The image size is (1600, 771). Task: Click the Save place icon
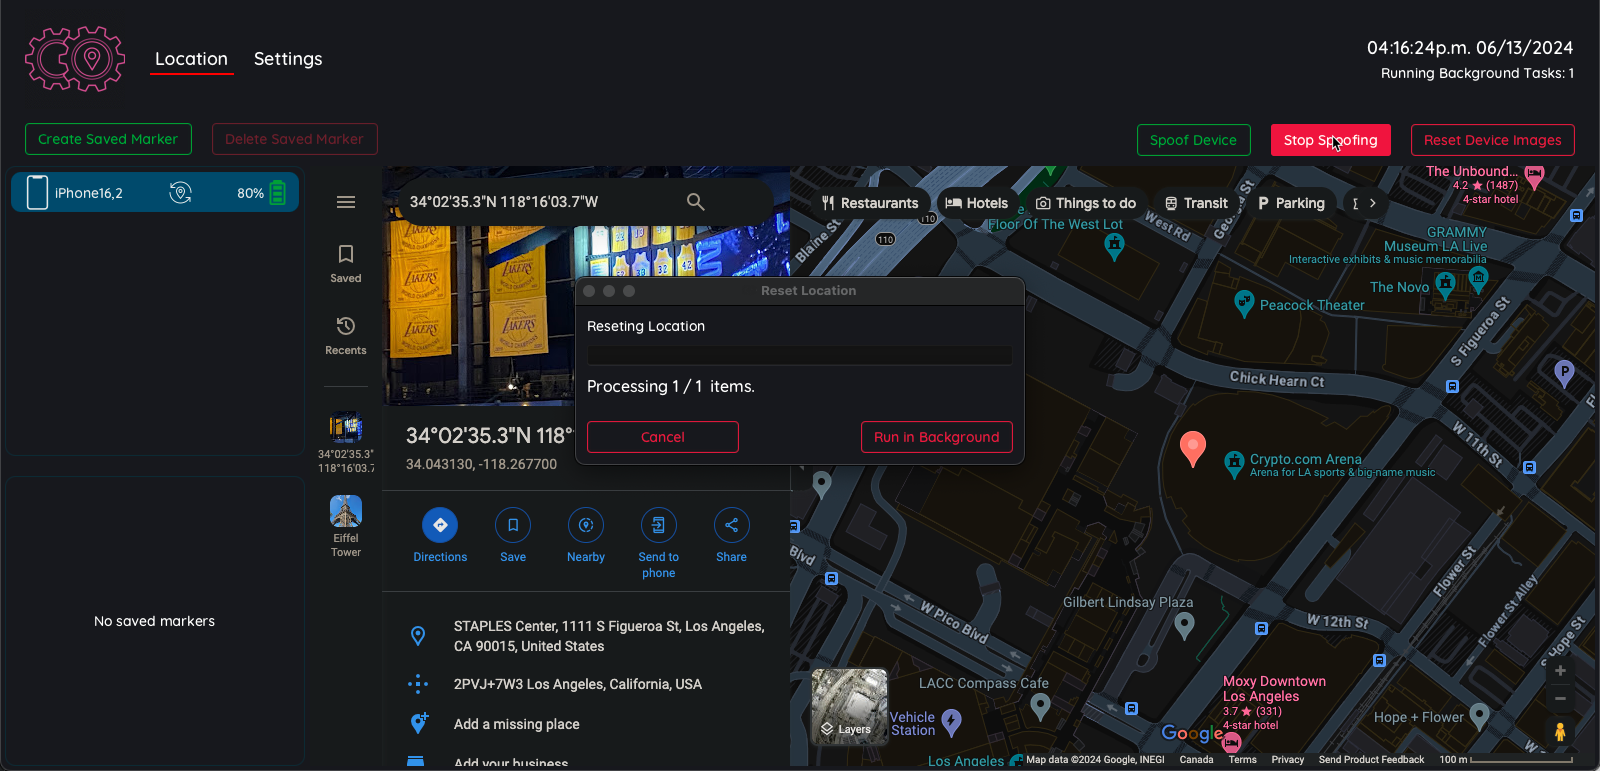coord(513,525)
